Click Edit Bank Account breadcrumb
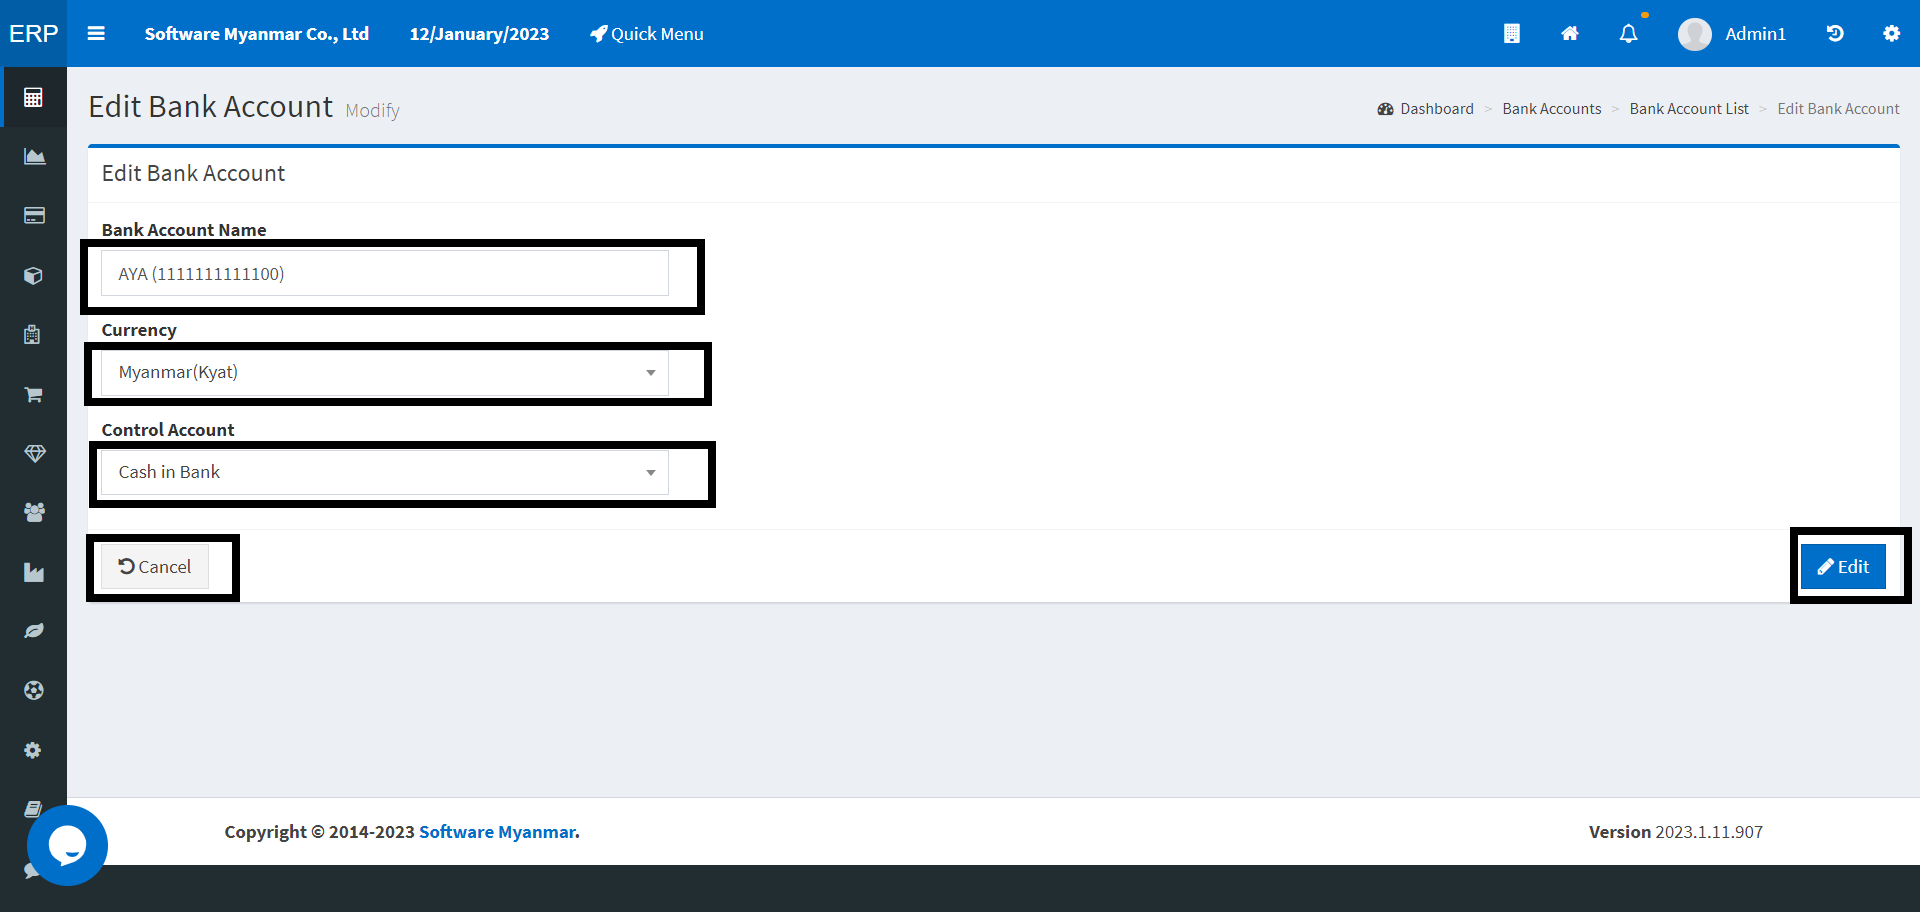Image resolution: width=1920 pixels, height=912 pixels. click(x=1838, y=109)
